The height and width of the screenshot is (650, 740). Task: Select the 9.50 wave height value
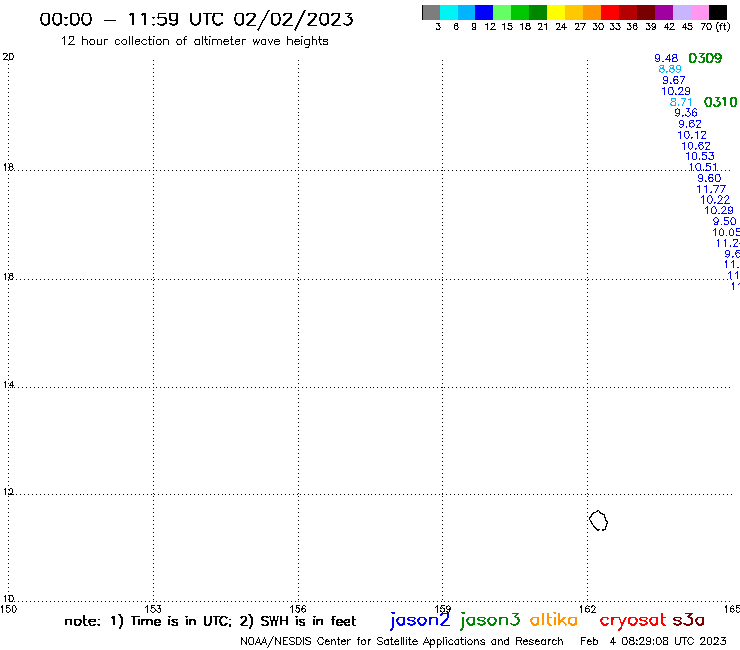point(724,221)
